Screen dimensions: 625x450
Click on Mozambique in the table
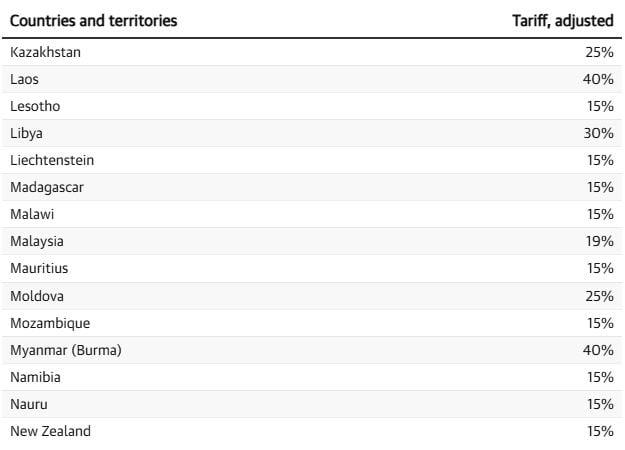pyautogui.click(x=50, y=323)
